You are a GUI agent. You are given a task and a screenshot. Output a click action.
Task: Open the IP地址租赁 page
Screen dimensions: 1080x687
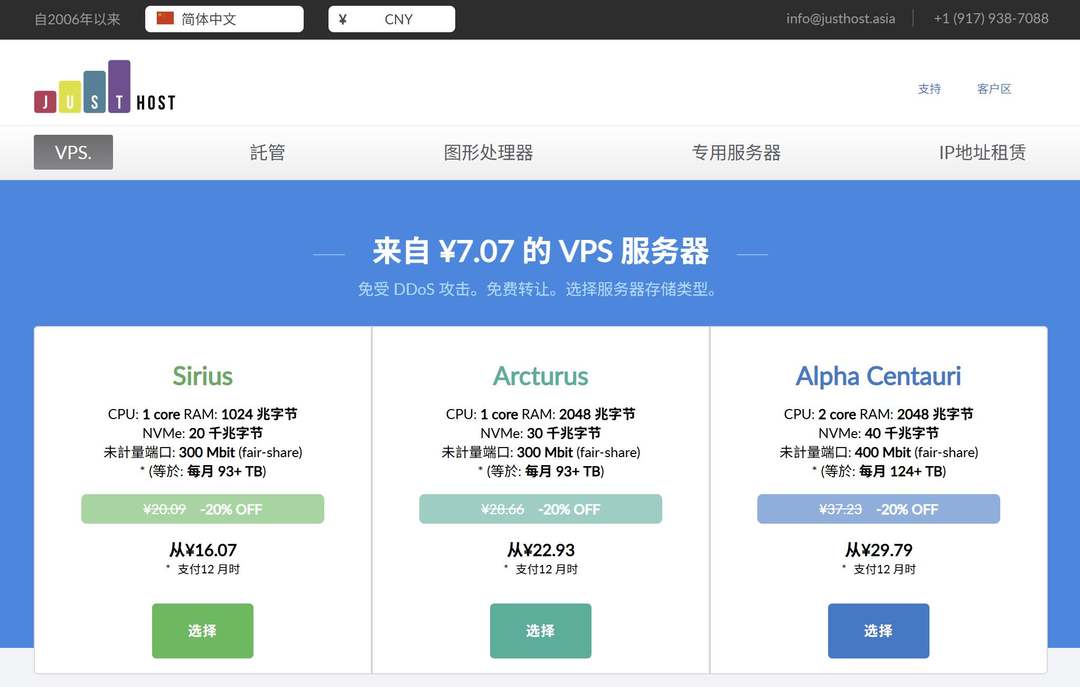click(981, 152)
